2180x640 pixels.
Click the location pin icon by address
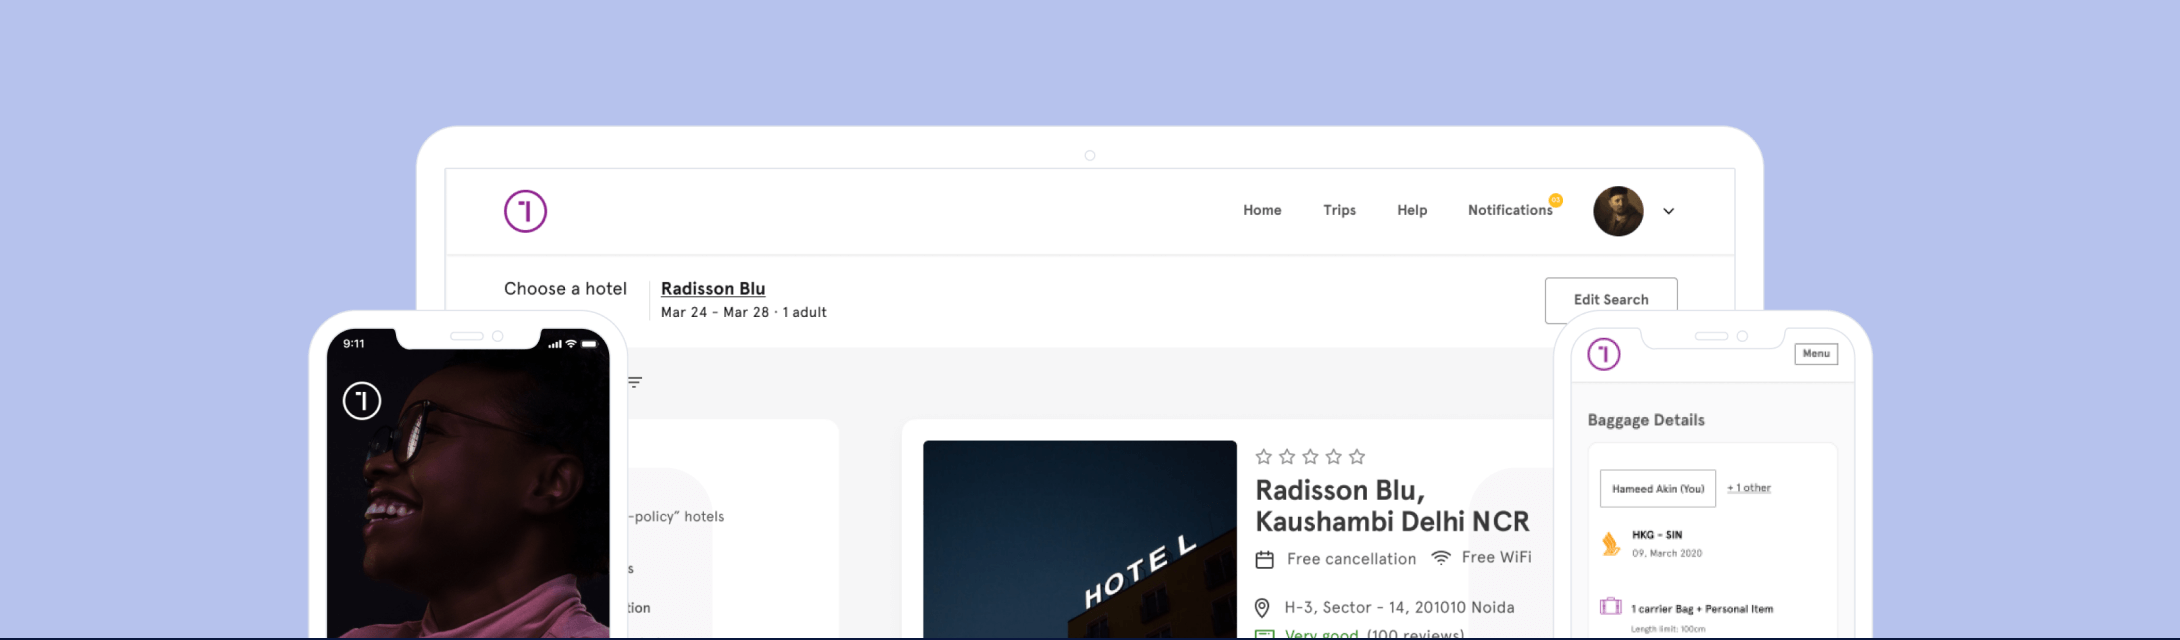[x=1262, y=608]
